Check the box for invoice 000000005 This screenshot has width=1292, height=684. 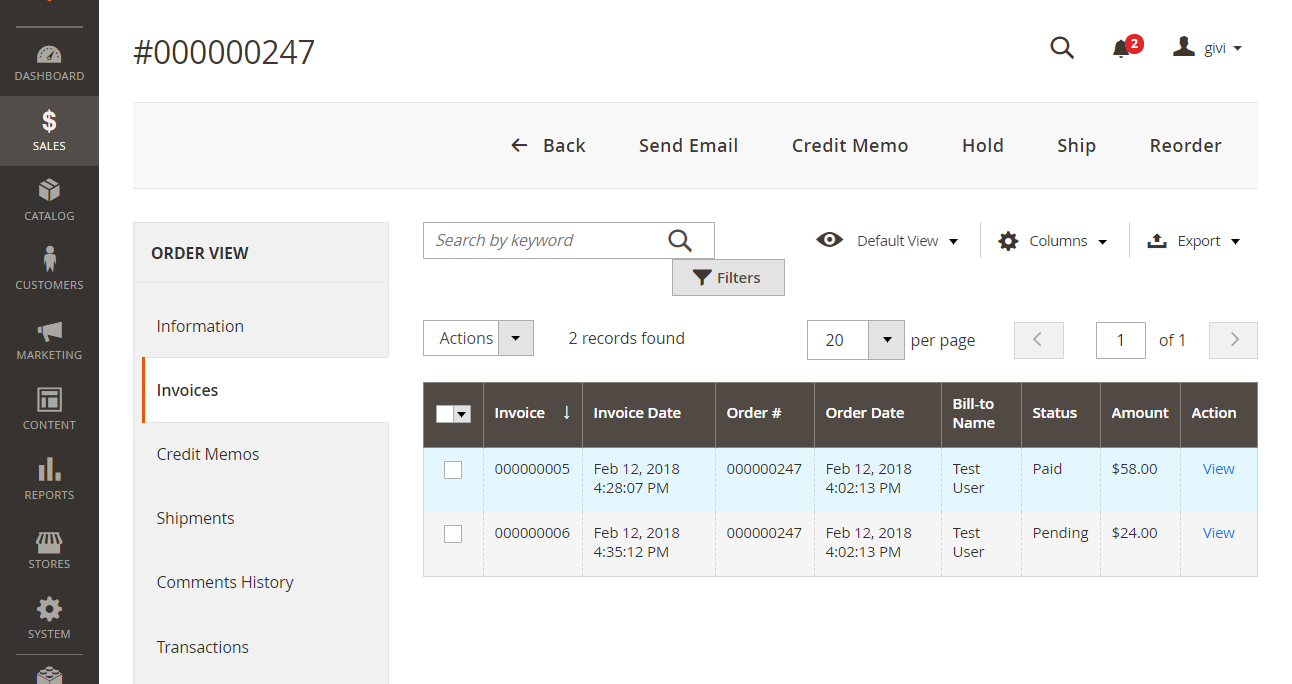click(x=453, y=470)
